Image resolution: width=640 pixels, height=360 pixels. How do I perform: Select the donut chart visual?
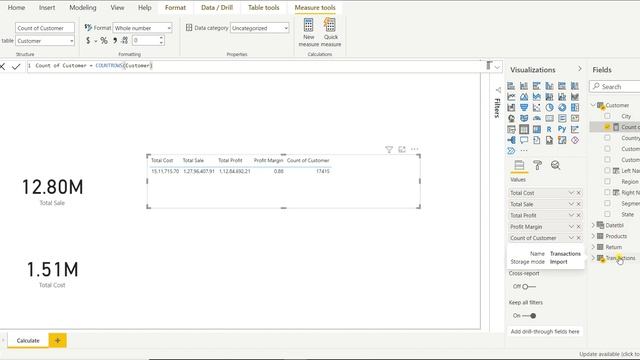tap(562, 107)
